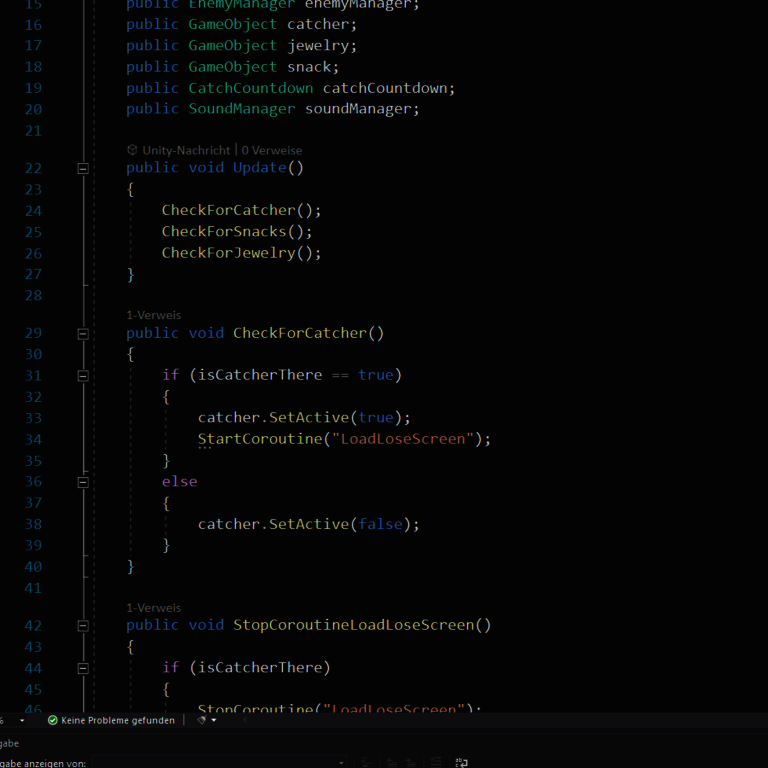Click the green no-problems checkmark icon
The image size is (768, 768).
(53, 720)
